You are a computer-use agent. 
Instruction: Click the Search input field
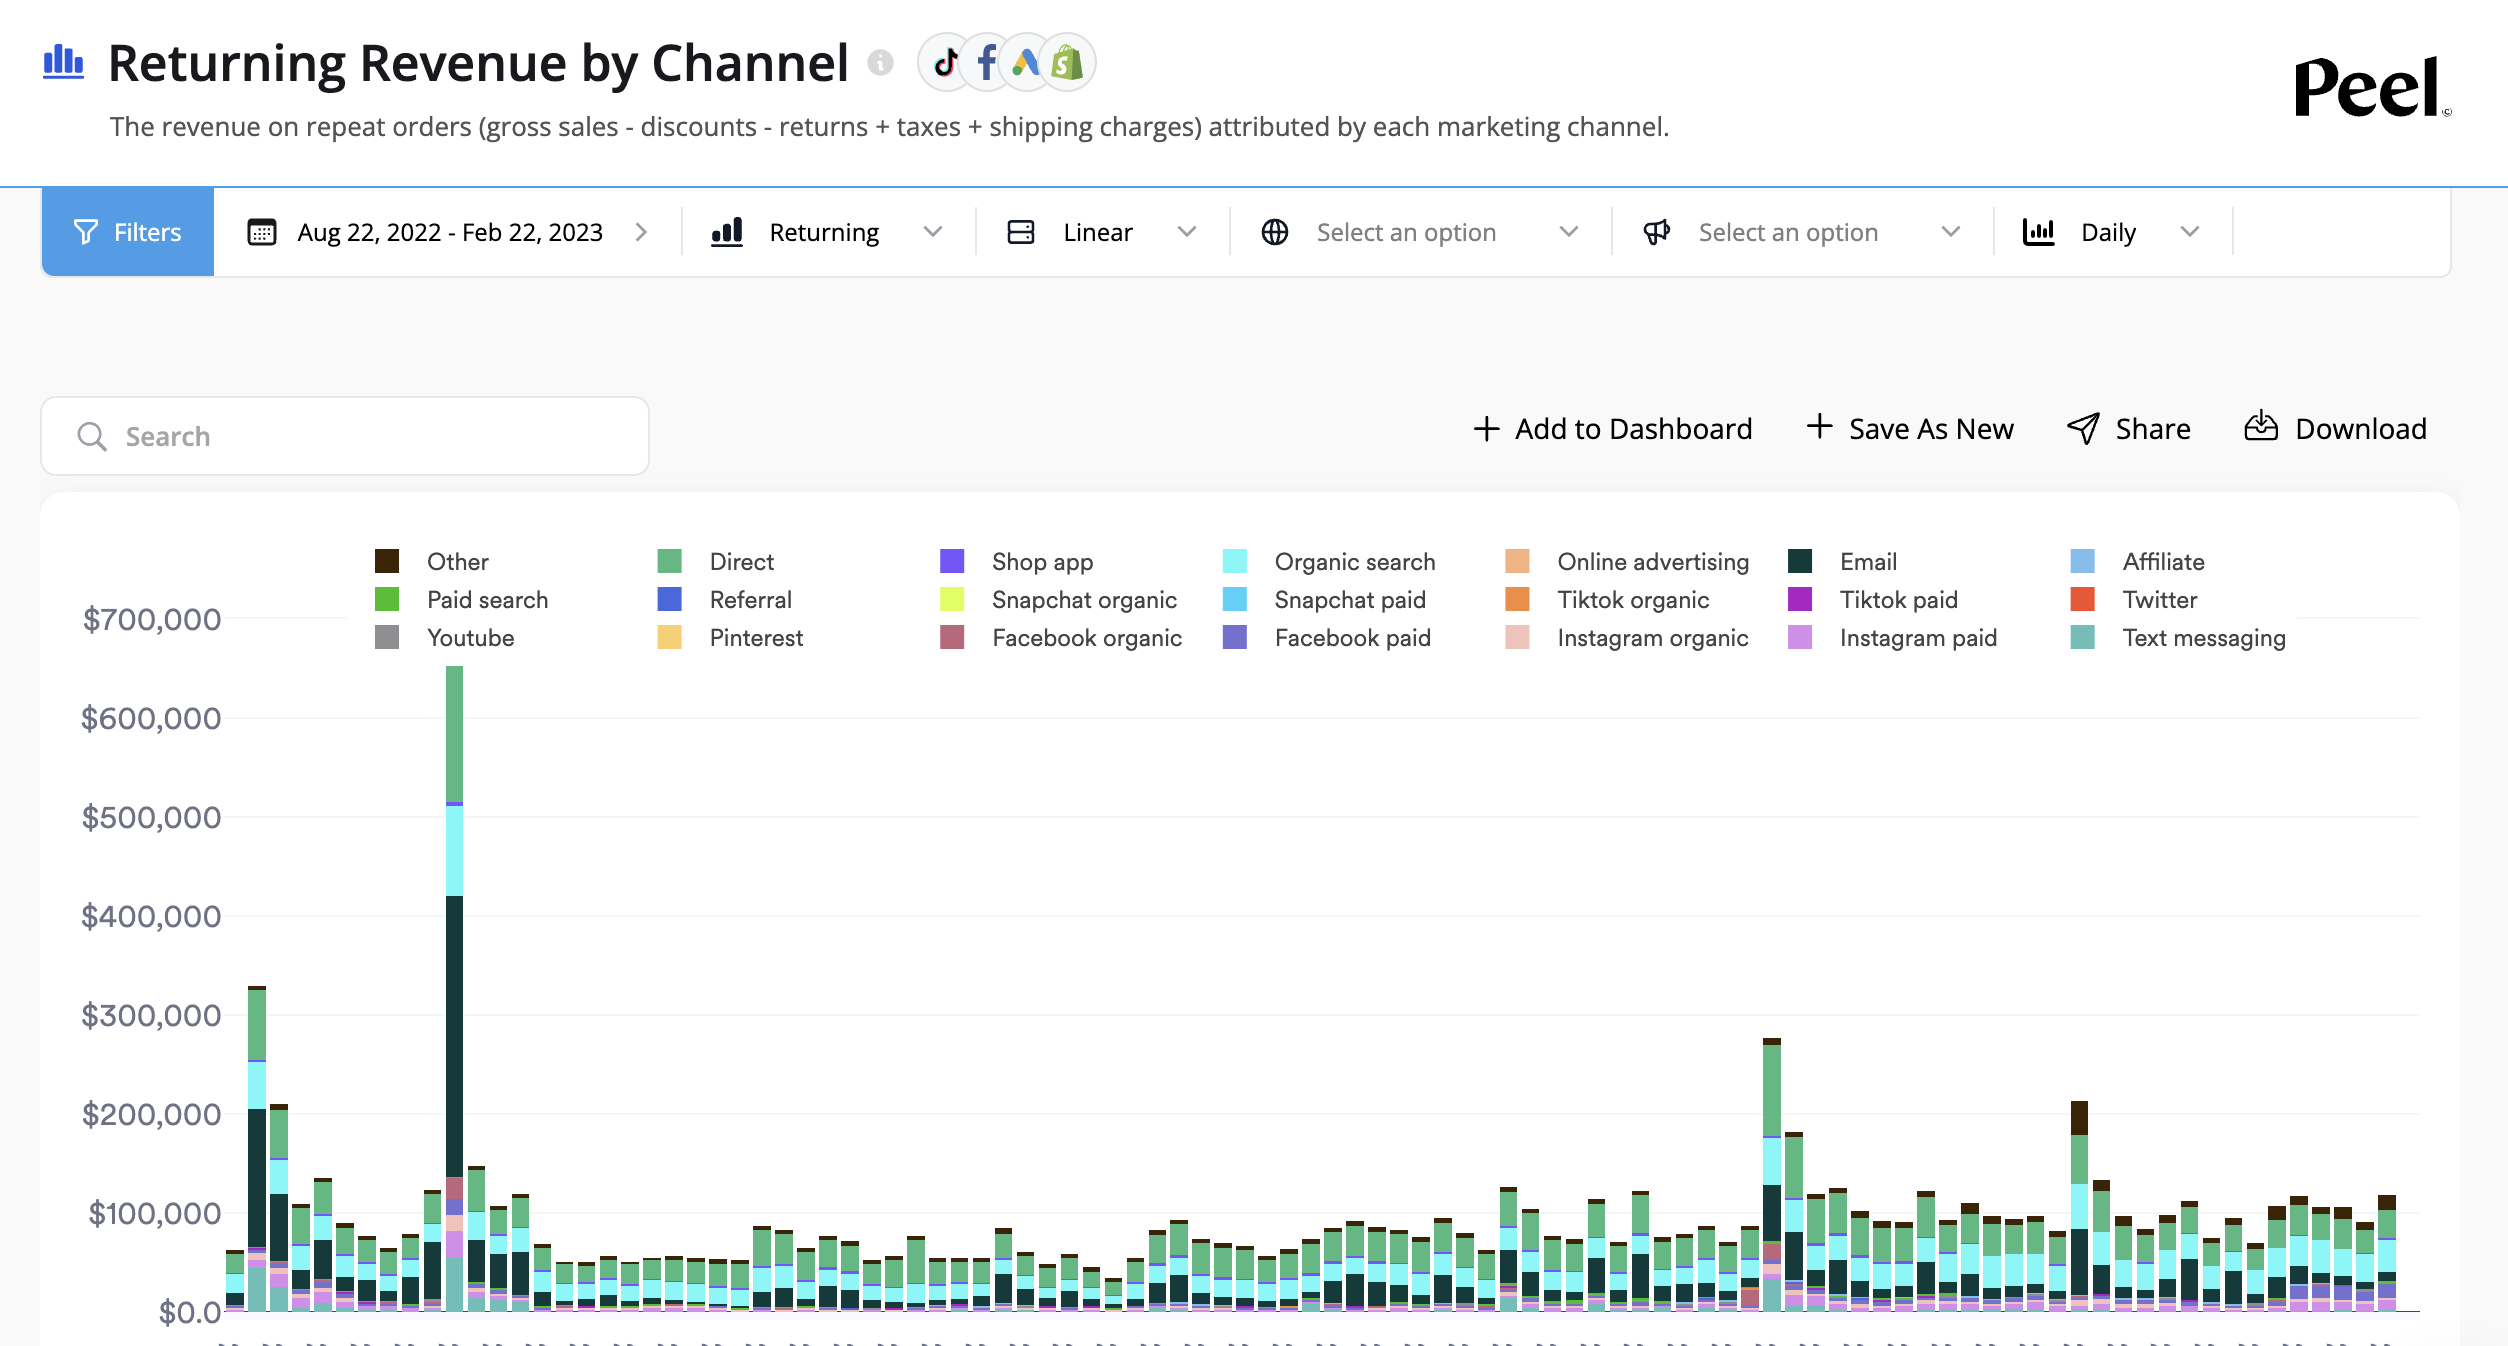click(x=345, y=436)
